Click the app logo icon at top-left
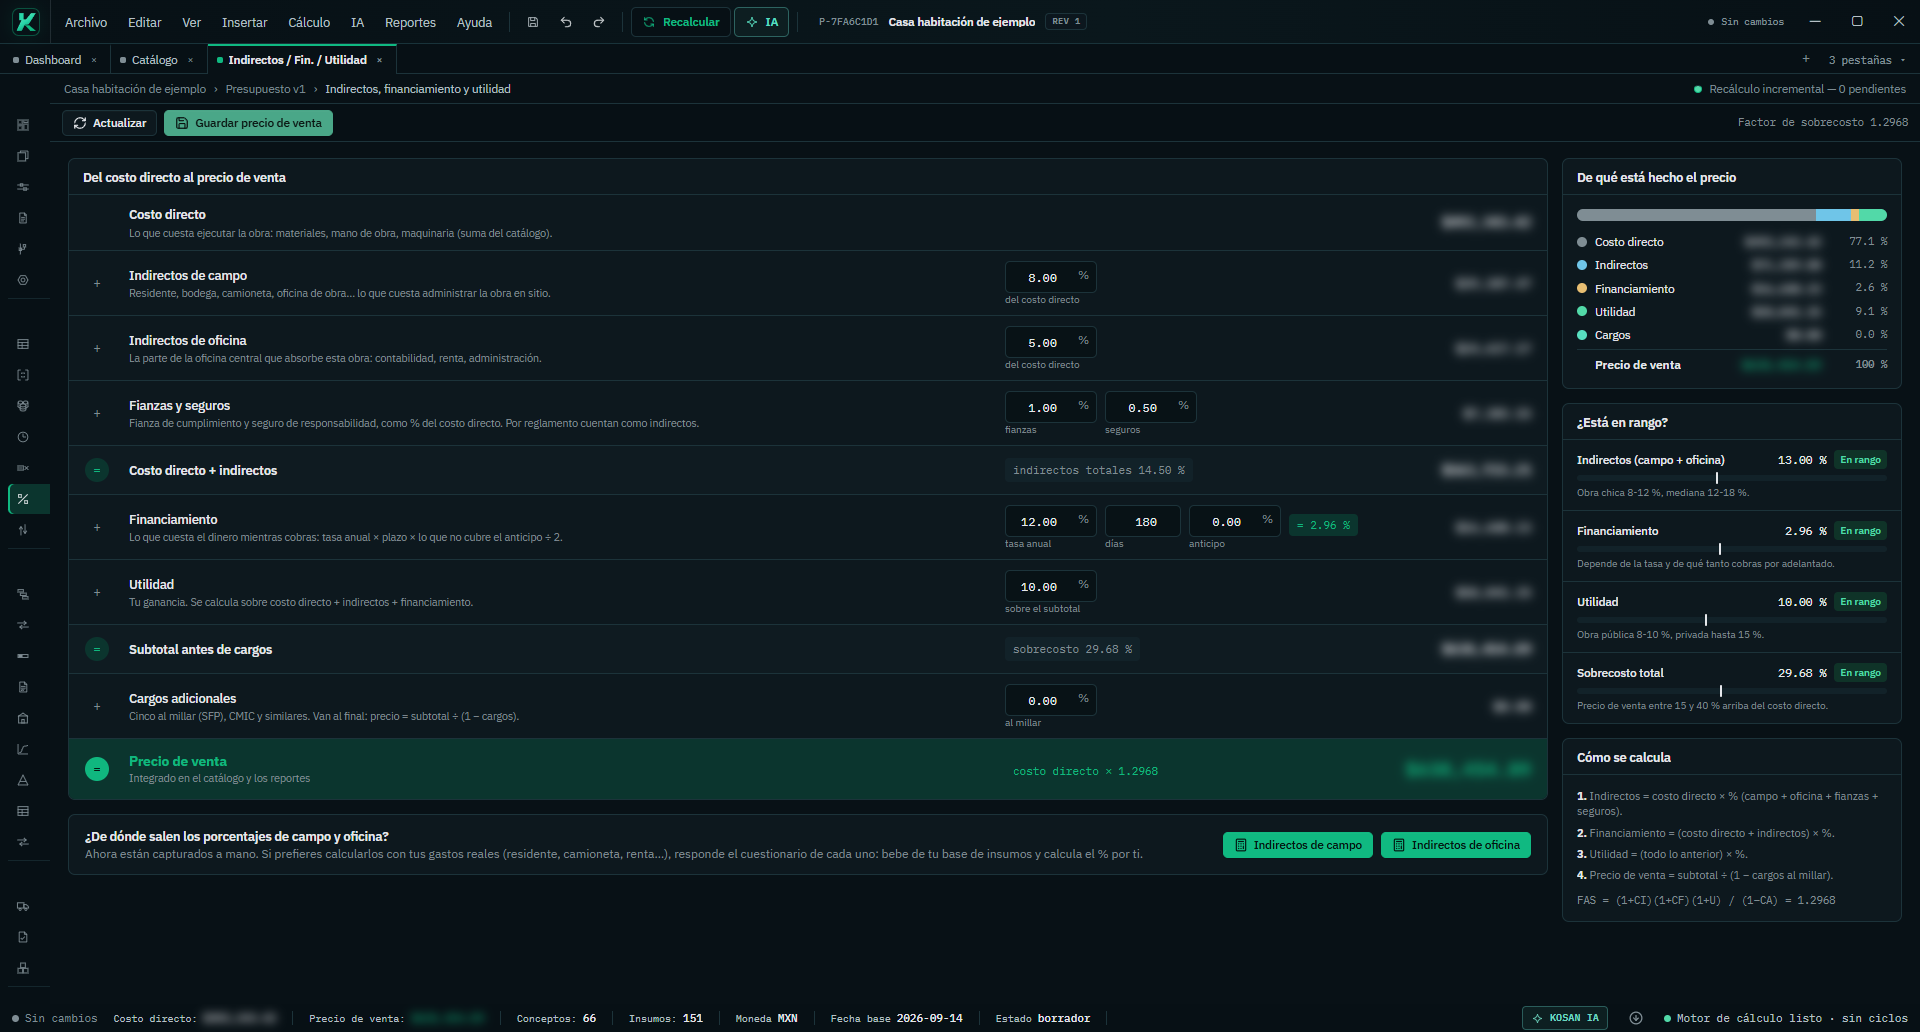 pyautogui.click(x=26, y=21)
